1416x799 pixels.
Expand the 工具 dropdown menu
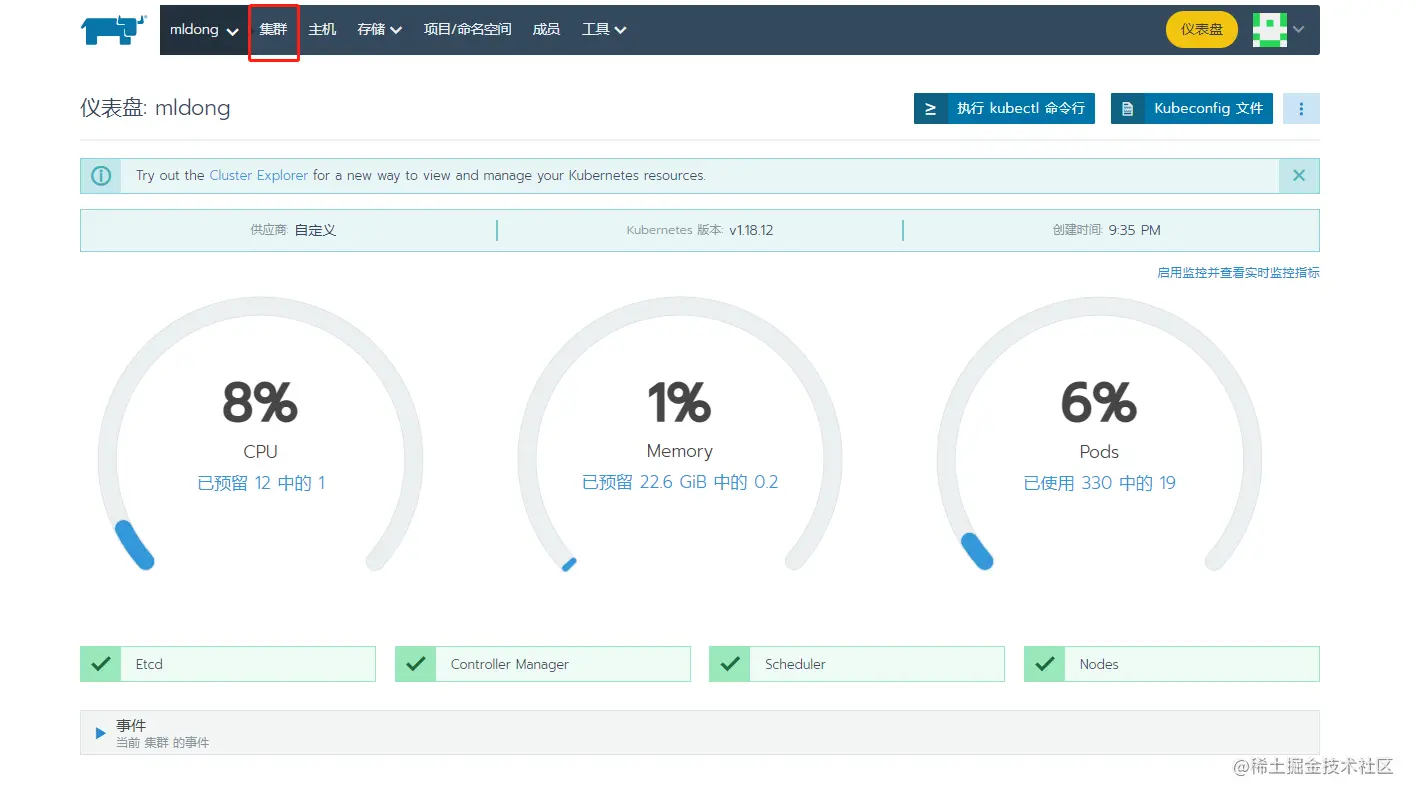coord(604,30)
